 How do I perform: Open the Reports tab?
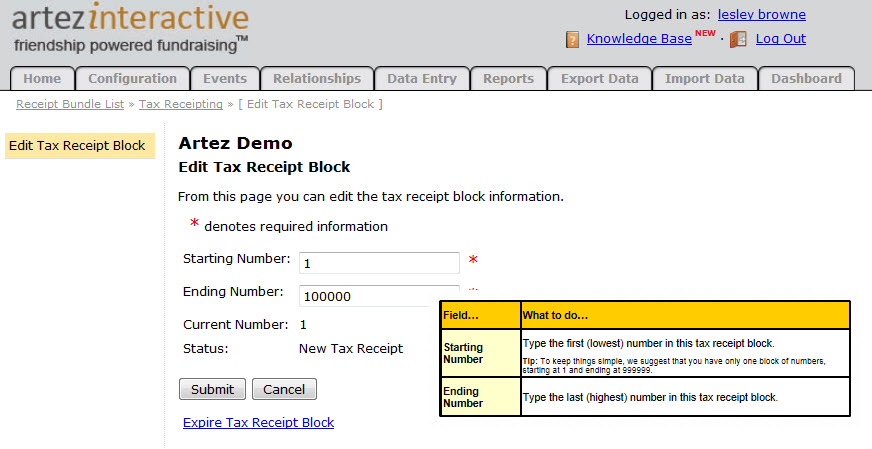click(508, 79)
